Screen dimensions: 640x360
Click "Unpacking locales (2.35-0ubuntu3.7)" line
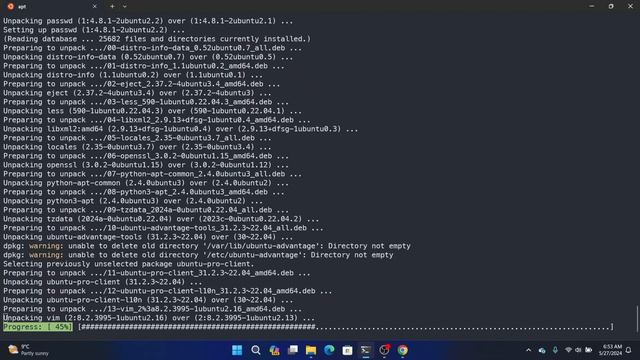[x=137, y=147]
